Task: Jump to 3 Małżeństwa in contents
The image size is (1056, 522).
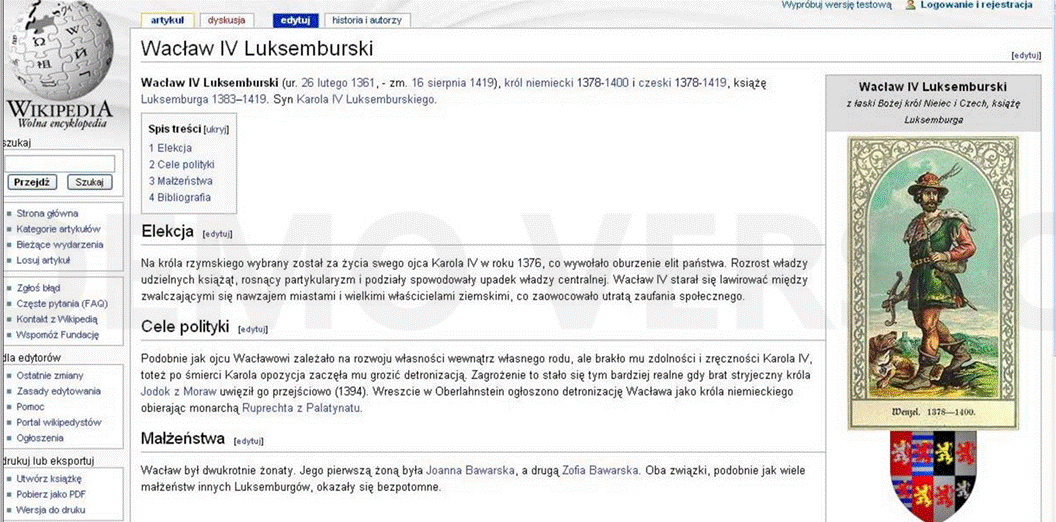Action: [180, 181]
